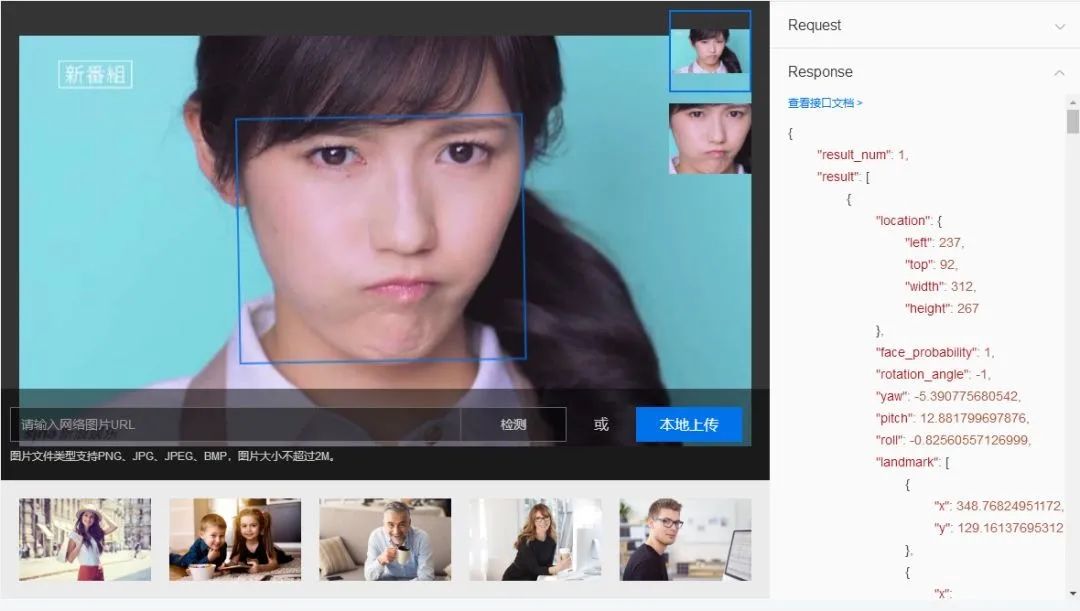Click the scrollbar down arrow in Response panel
Image resolution: width=1080 pixels, height=611 pixels.
click(x=1072, y=593)
